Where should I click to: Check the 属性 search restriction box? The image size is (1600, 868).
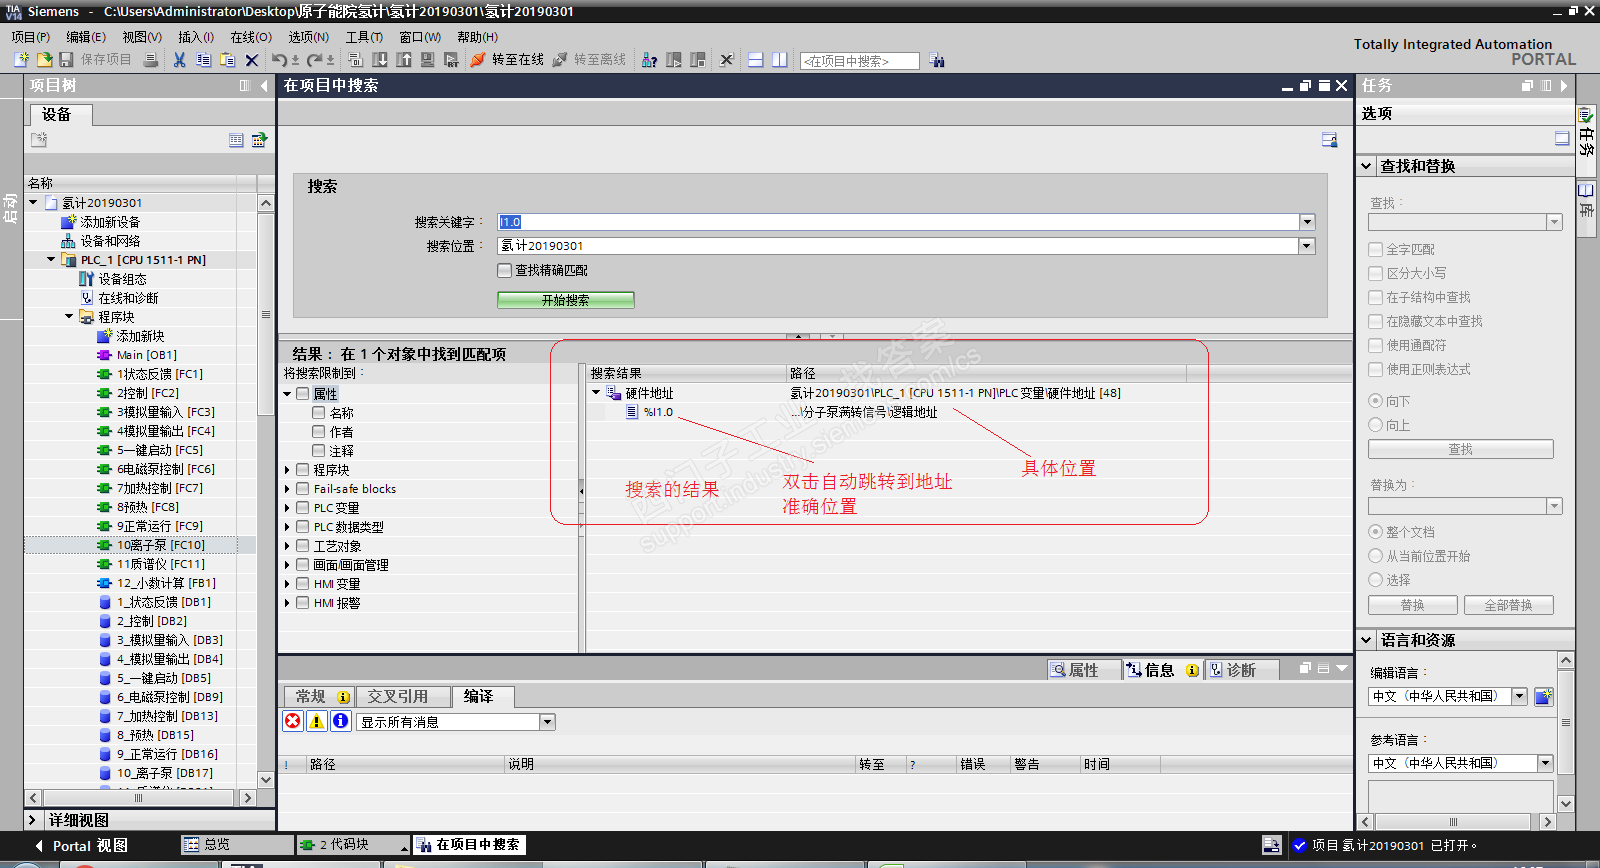pyautogui.click(x=303, y=394)
